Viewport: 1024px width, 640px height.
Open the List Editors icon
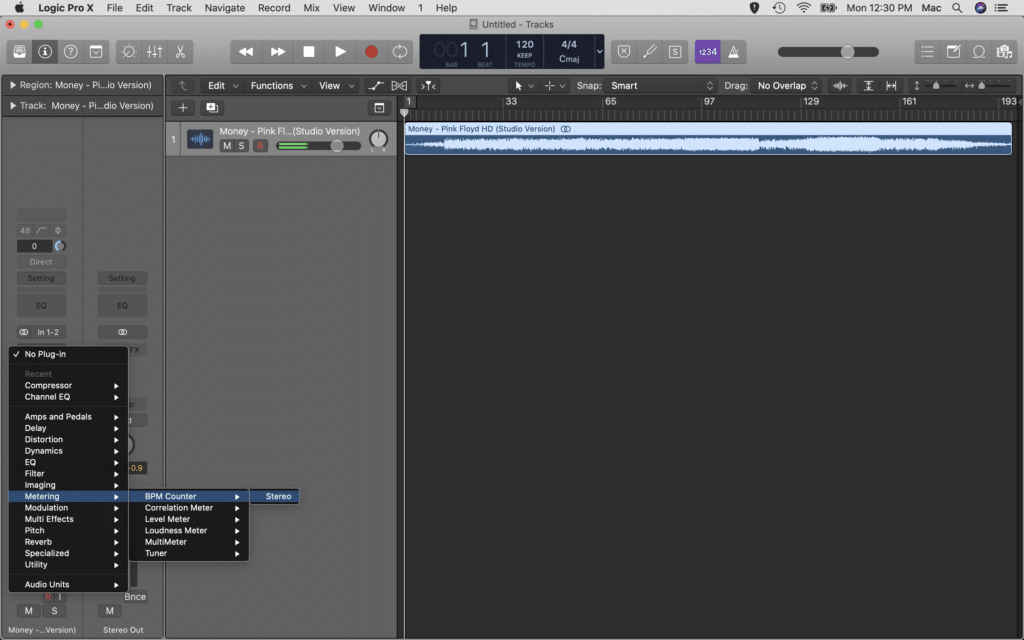coord(928,51)
